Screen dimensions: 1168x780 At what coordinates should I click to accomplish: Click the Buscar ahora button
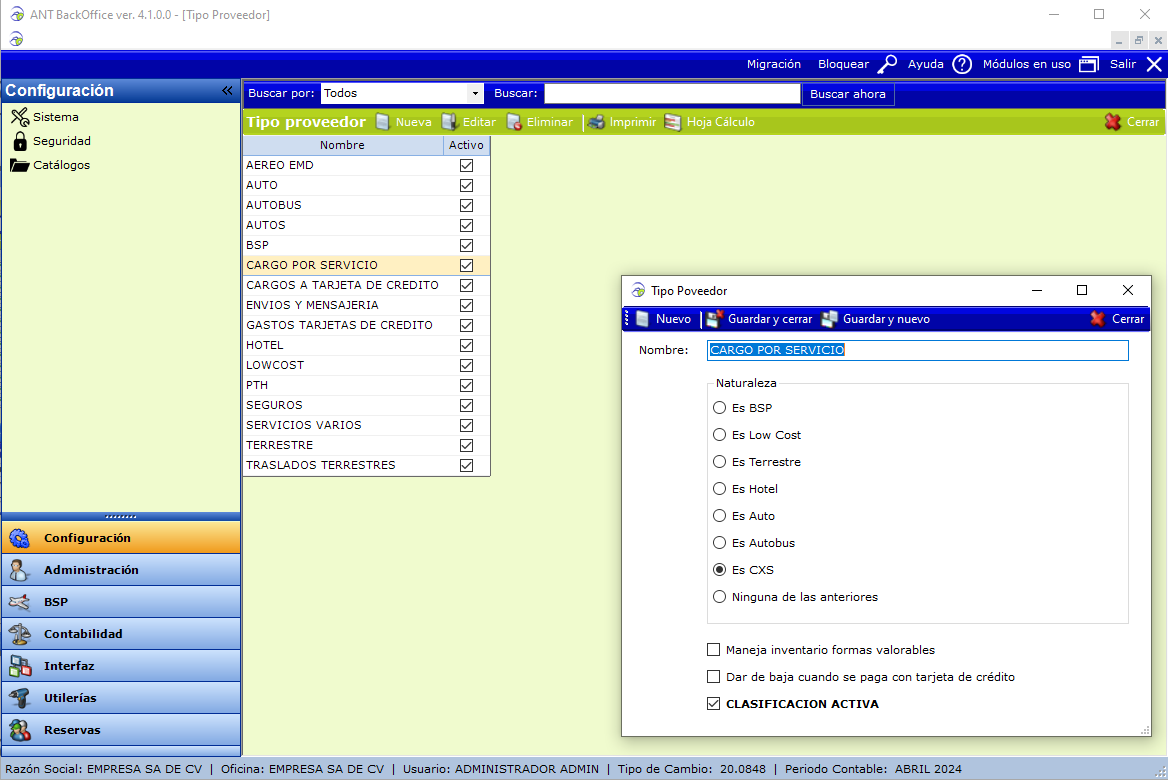click(847, 94)
